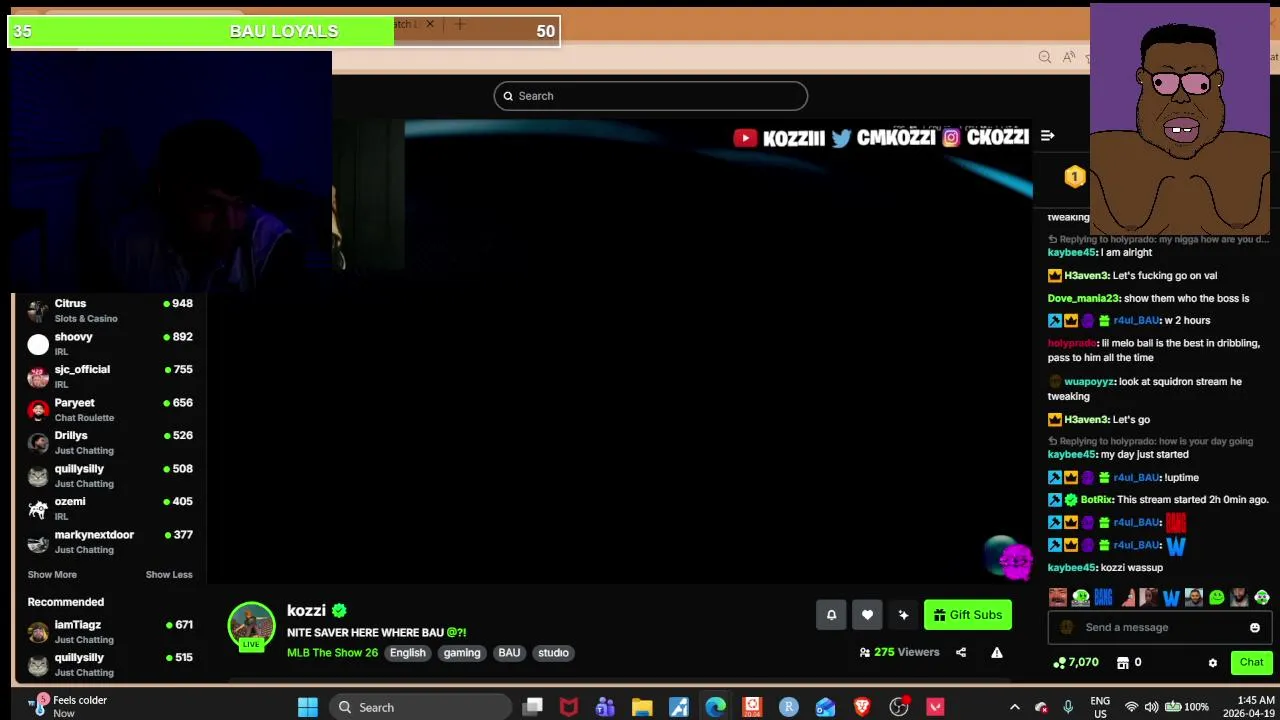Click the kozzi LIVE avatar
1280x720 pixels.
pyautogui.click(x=251, y=626)
